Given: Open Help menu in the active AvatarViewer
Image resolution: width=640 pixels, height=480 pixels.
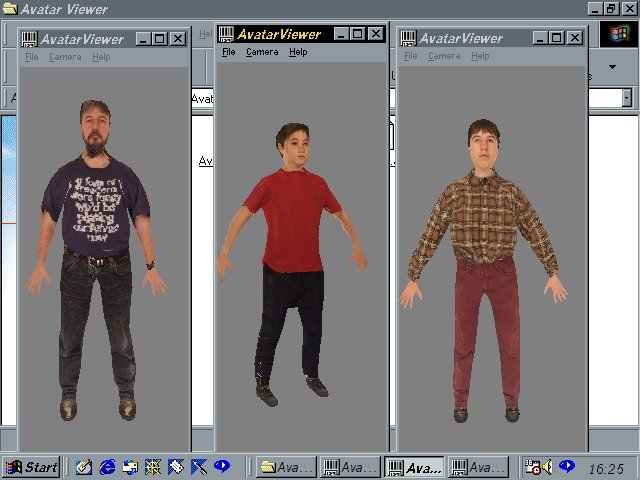Looking at the screenshot, I should pyautogui.click(x=298, y=52).
